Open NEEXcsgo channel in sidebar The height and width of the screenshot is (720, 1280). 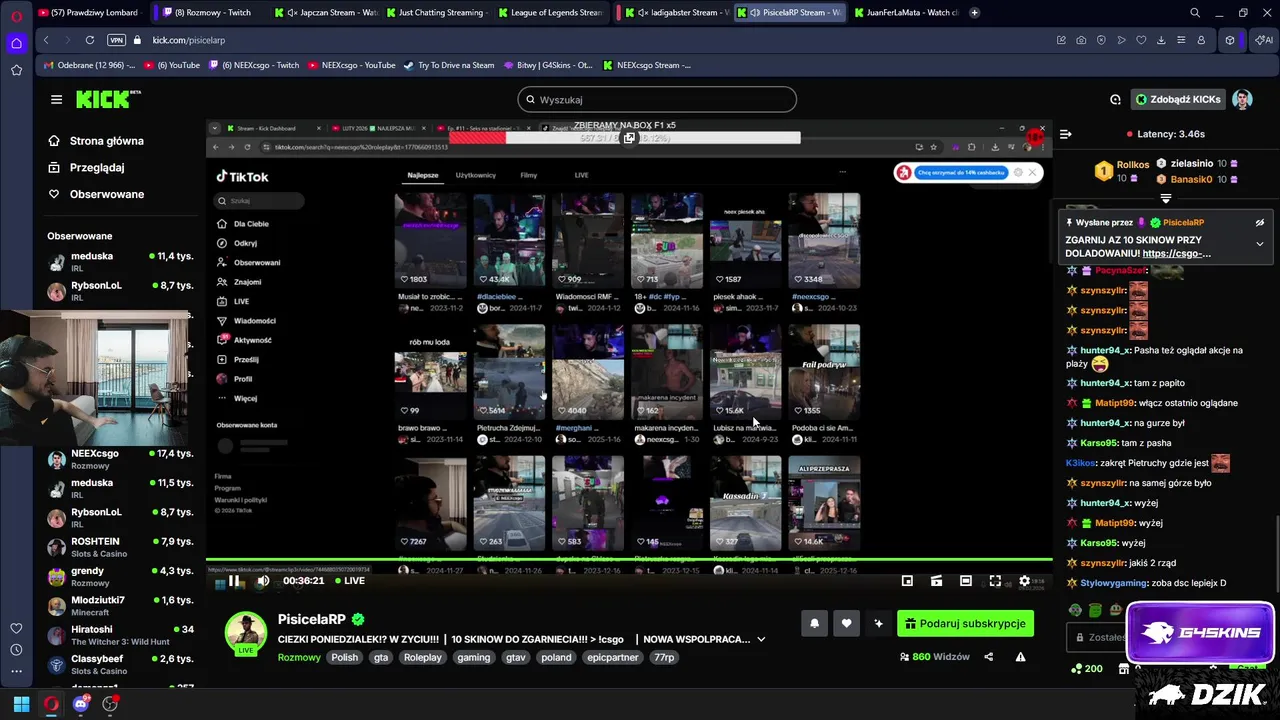click(120, 459)
